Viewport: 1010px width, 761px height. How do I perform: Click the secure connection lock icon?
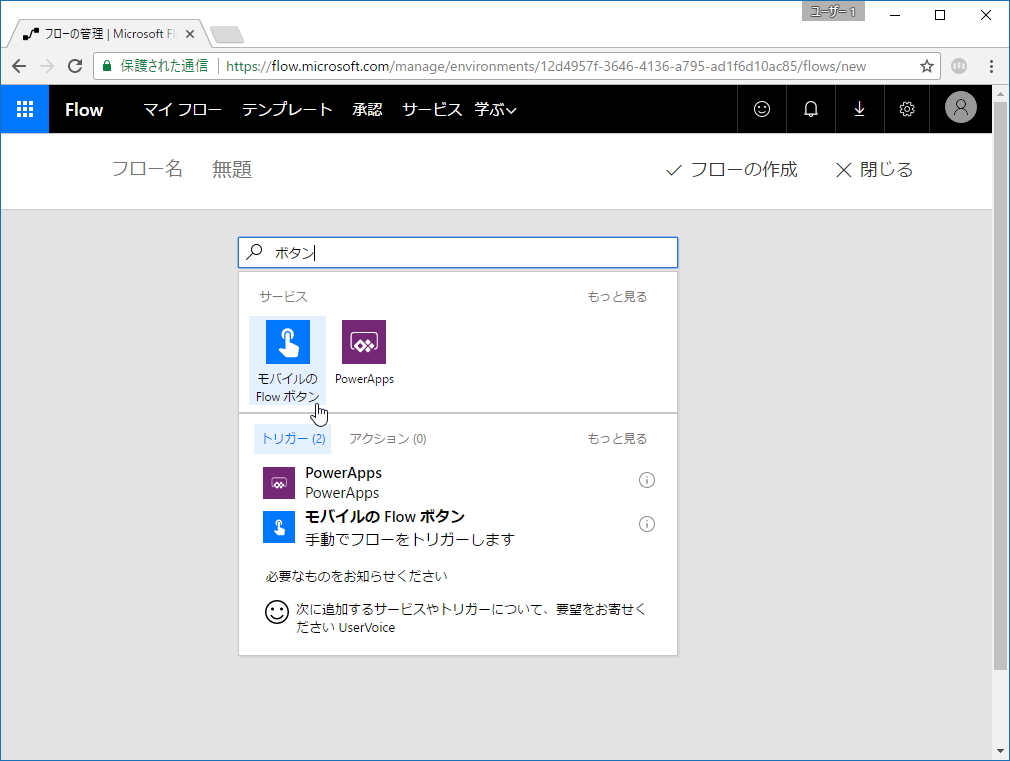(107, 66)
